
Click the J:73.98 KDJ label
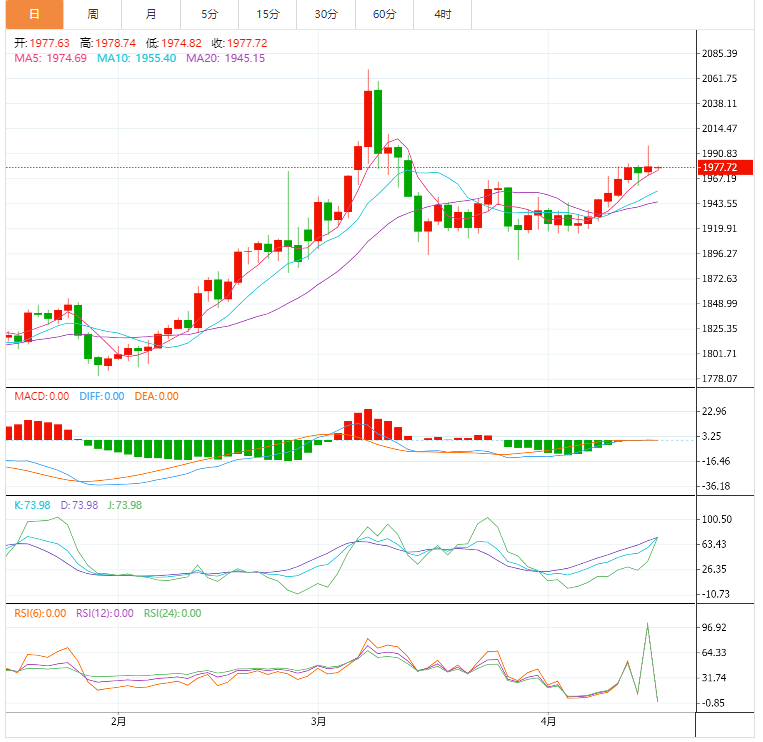click(125, 505)
